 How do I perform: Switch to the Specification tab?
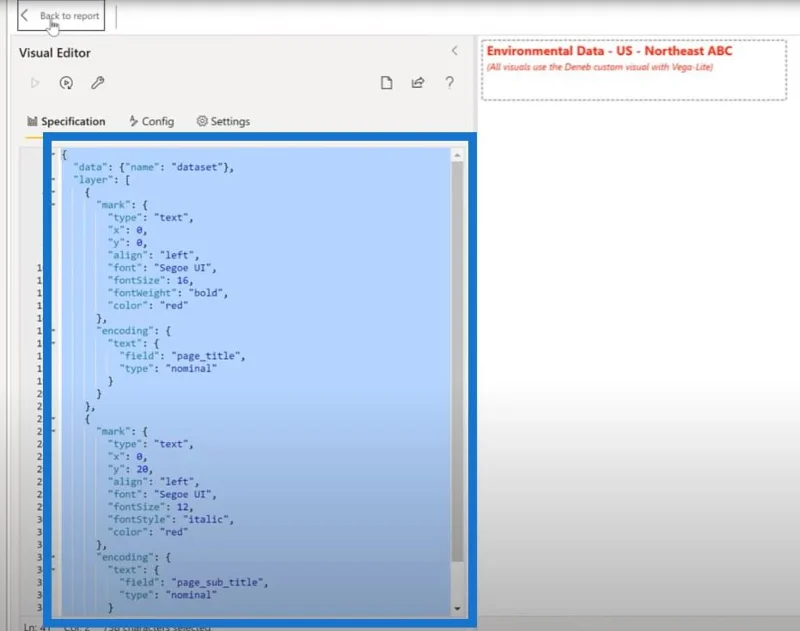(x=66, y=121)
